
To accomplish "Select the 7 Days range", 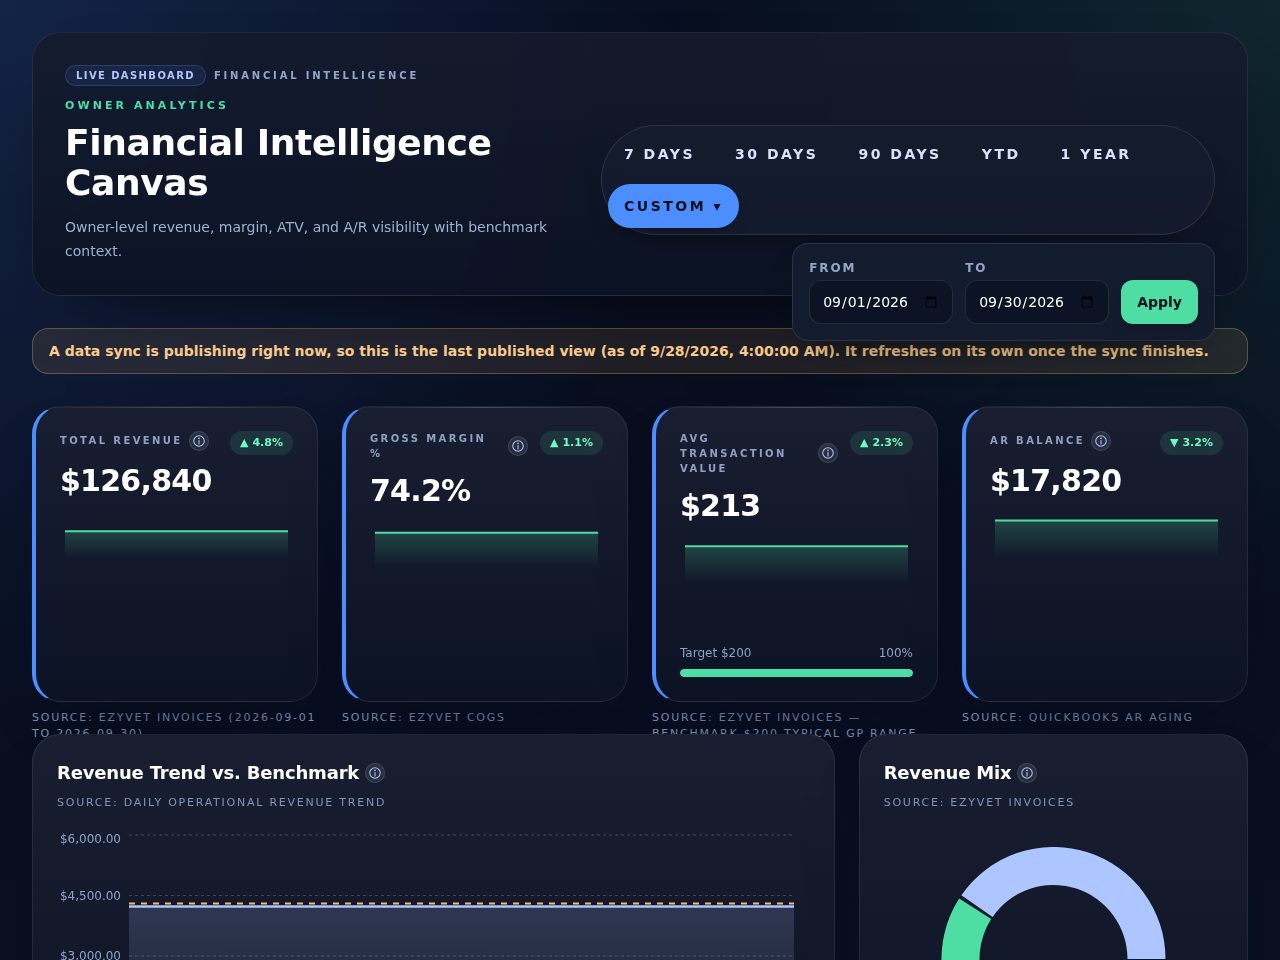I will point(659,154).
